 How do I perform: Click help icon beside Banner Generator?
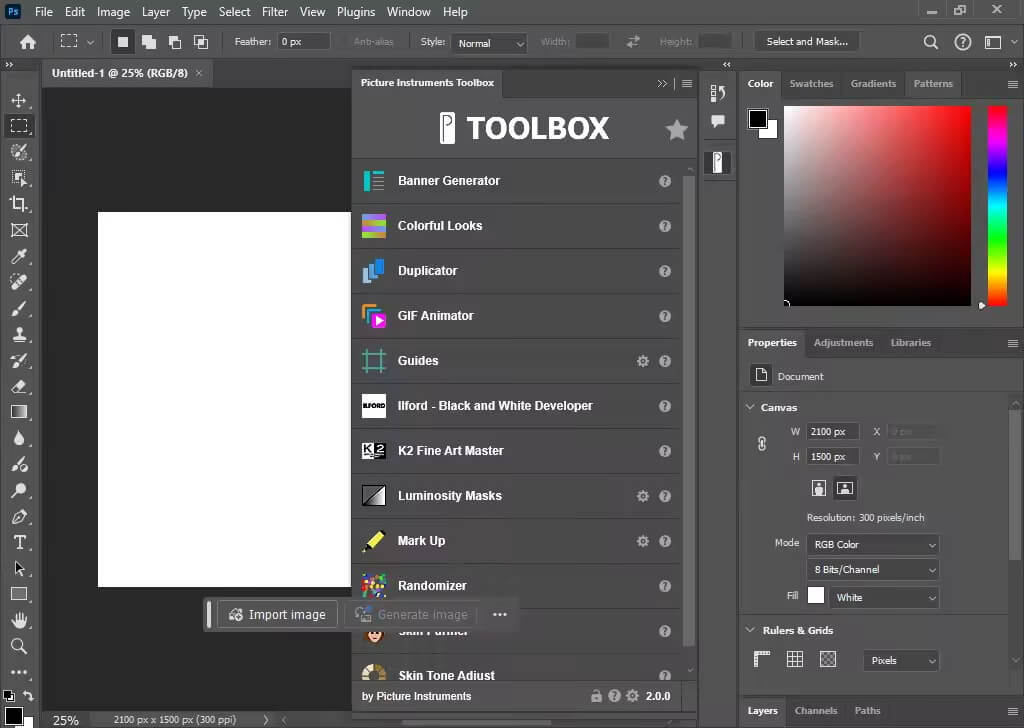click(665, 182)
